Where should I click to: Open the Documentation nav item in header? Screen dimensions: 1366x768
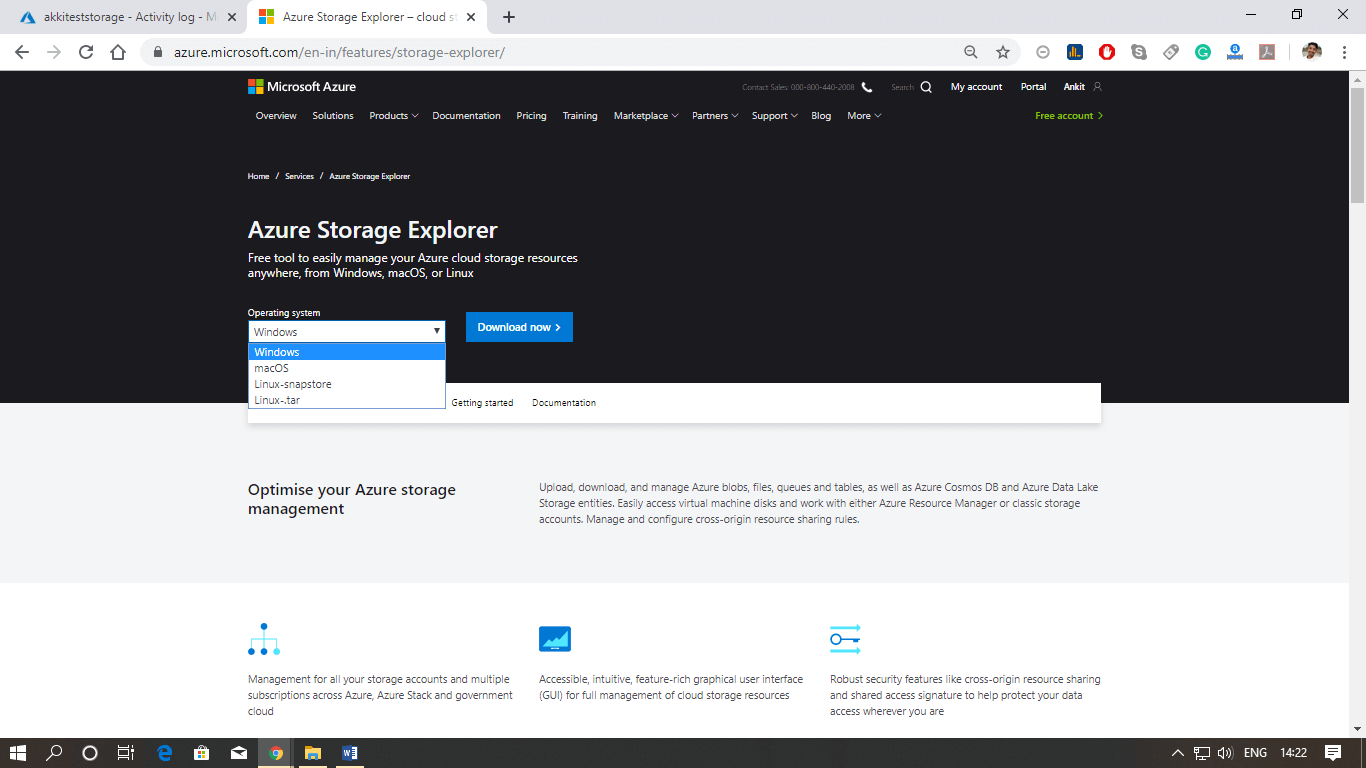click(x=466, y=116)
